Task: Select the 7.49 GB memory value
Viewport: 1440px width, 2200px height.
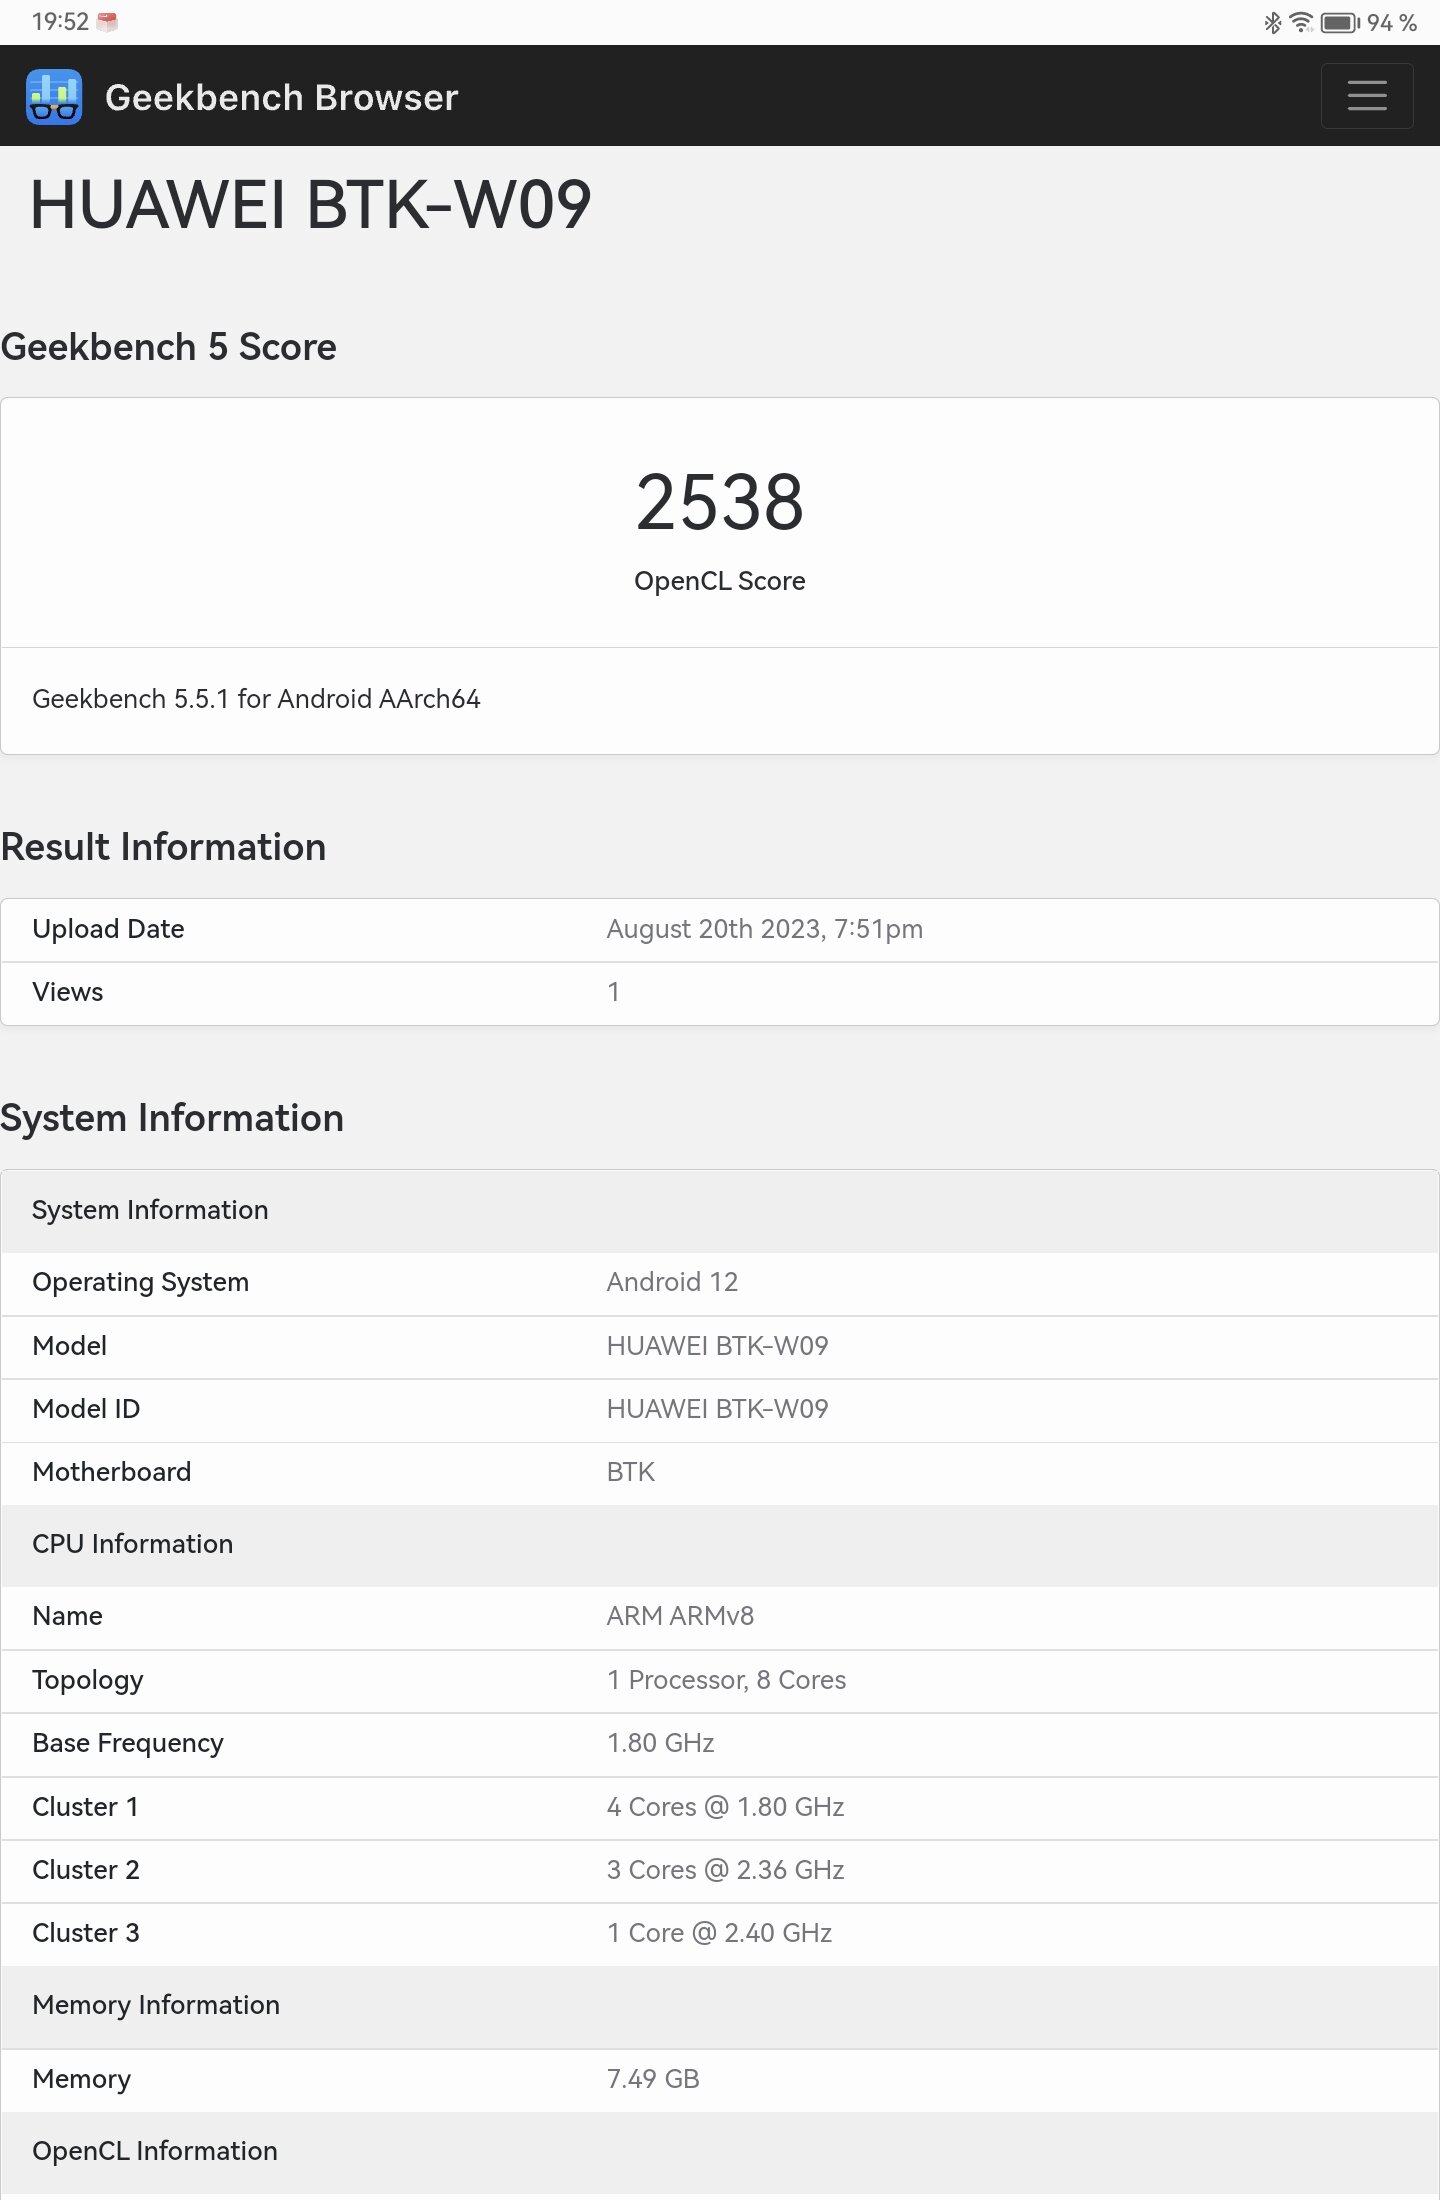Action: coord(653,2079)
